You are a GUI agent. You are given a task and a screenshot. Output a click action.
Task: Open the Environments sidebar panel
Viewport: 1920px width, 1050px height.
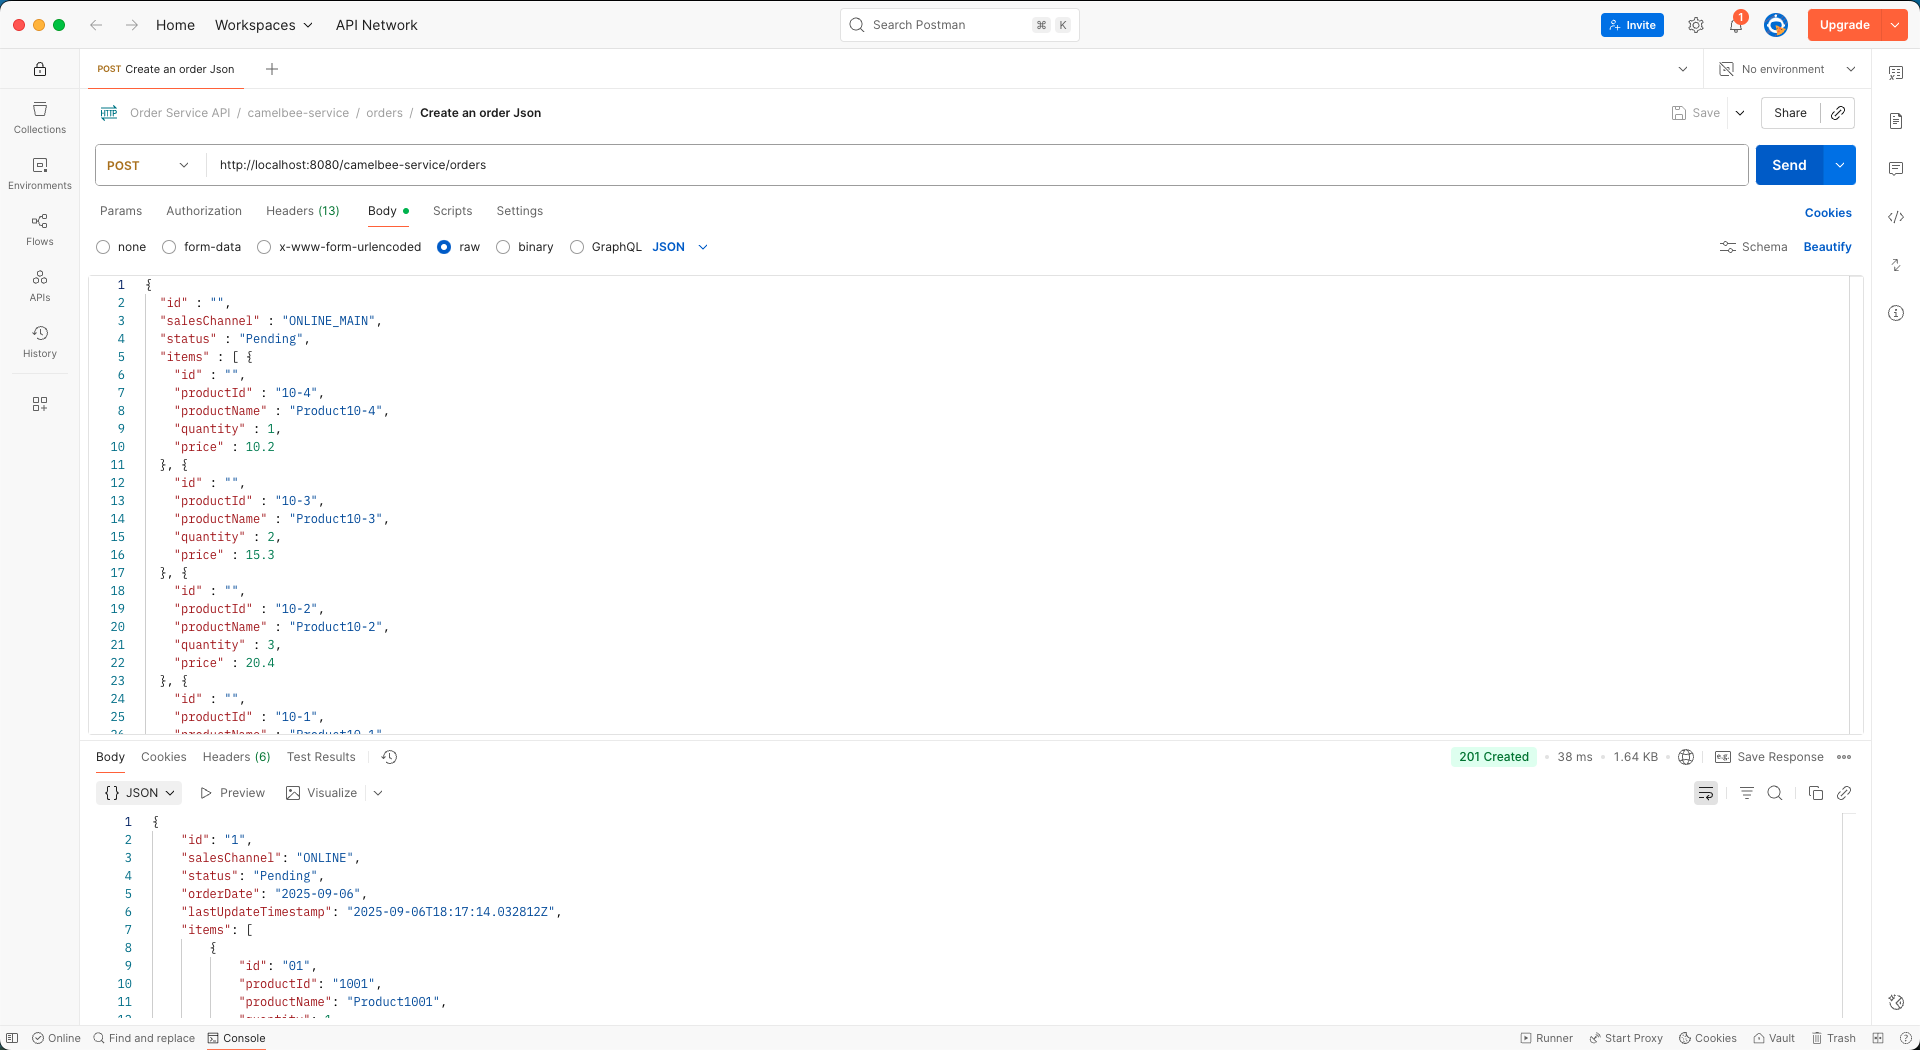pyautogui.click(x=39, y=172)
